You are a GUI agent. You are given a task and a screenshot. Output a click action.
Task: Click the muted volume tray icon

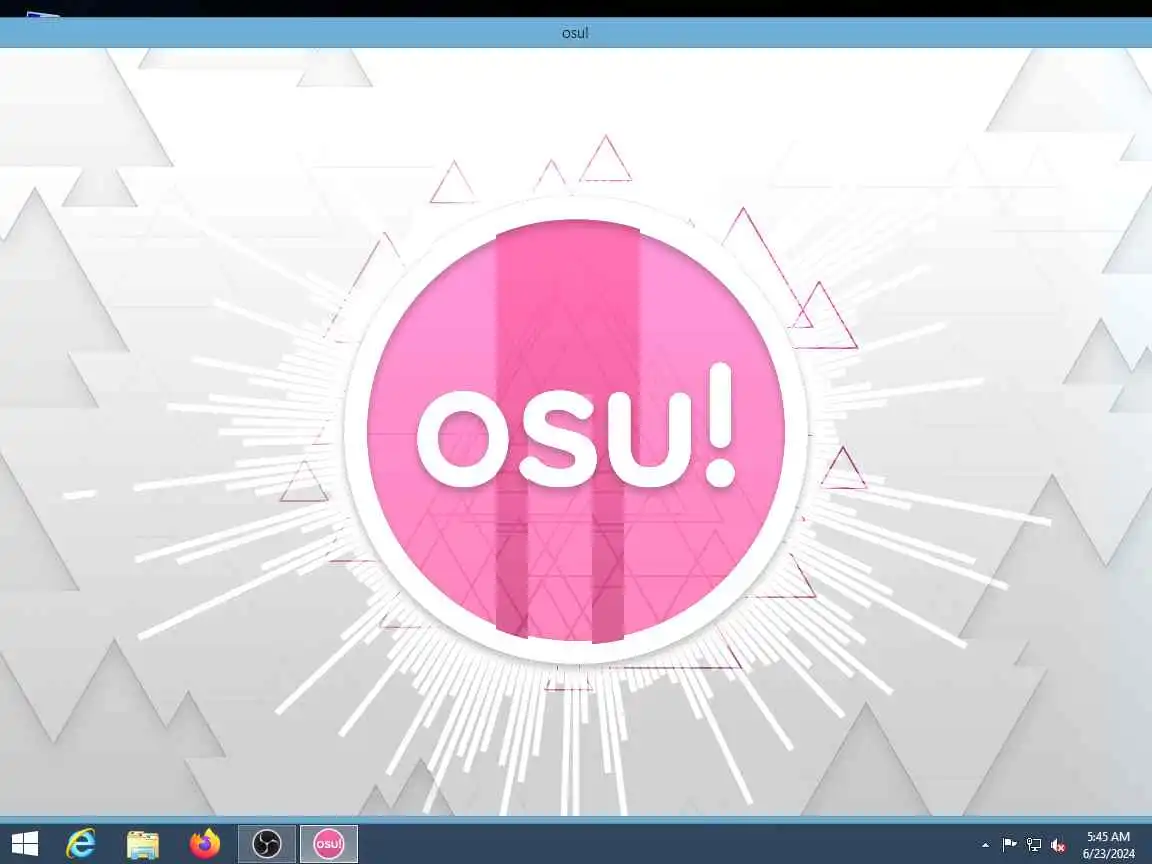pos(1058,845)
